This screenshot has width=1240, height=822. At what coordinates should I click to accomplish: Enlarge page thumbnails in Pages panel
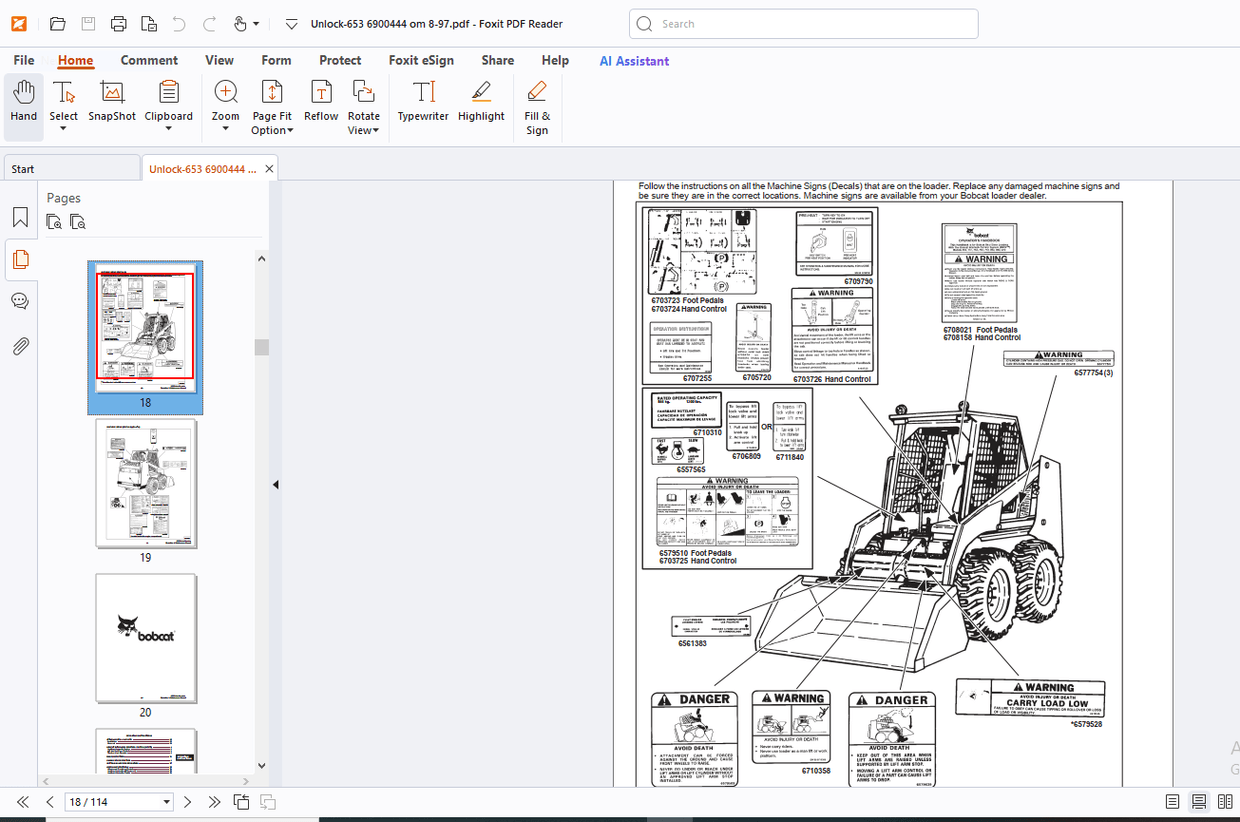(55, 222)
